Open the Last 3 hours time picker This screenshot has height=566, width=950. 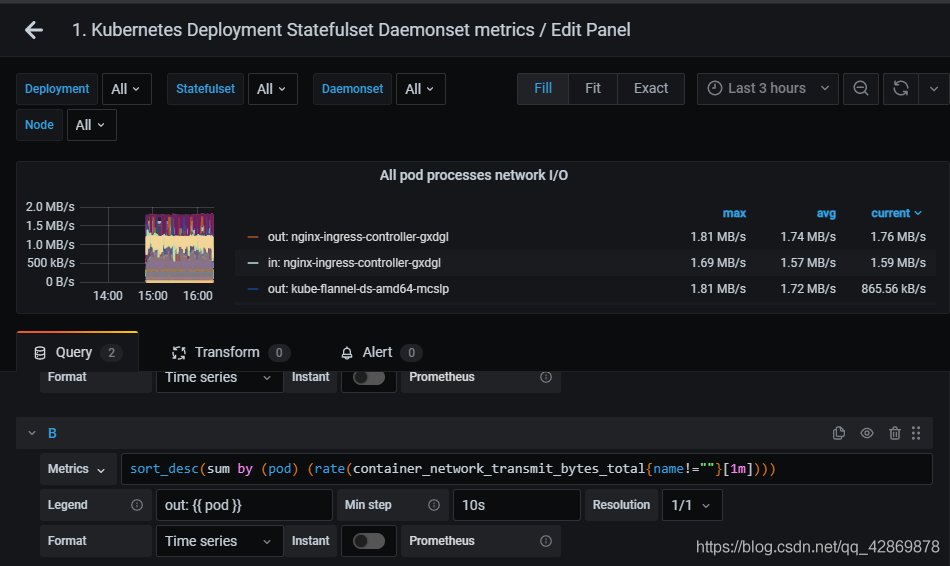click(768, 88)
